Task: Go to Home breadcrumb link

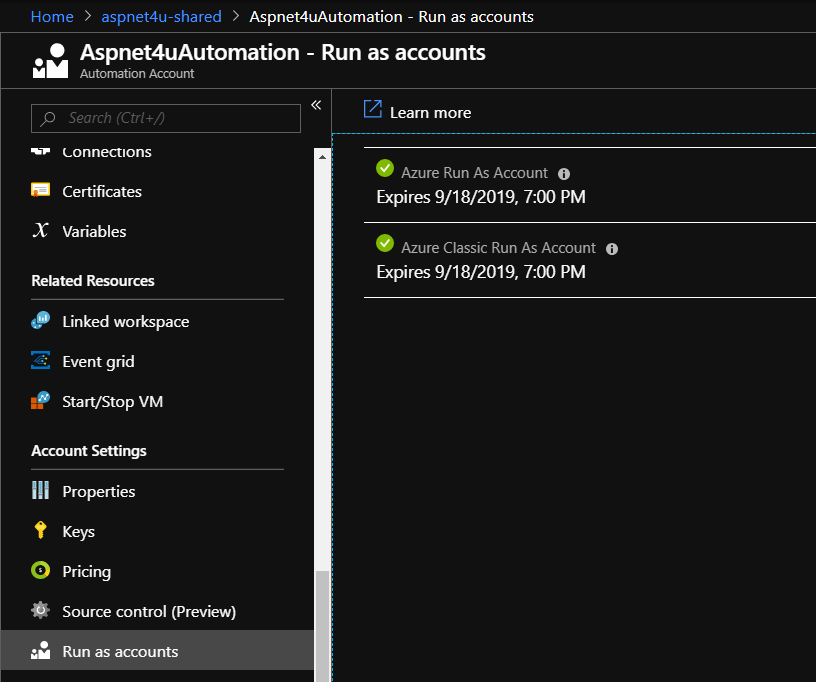Action: point(52,17)
